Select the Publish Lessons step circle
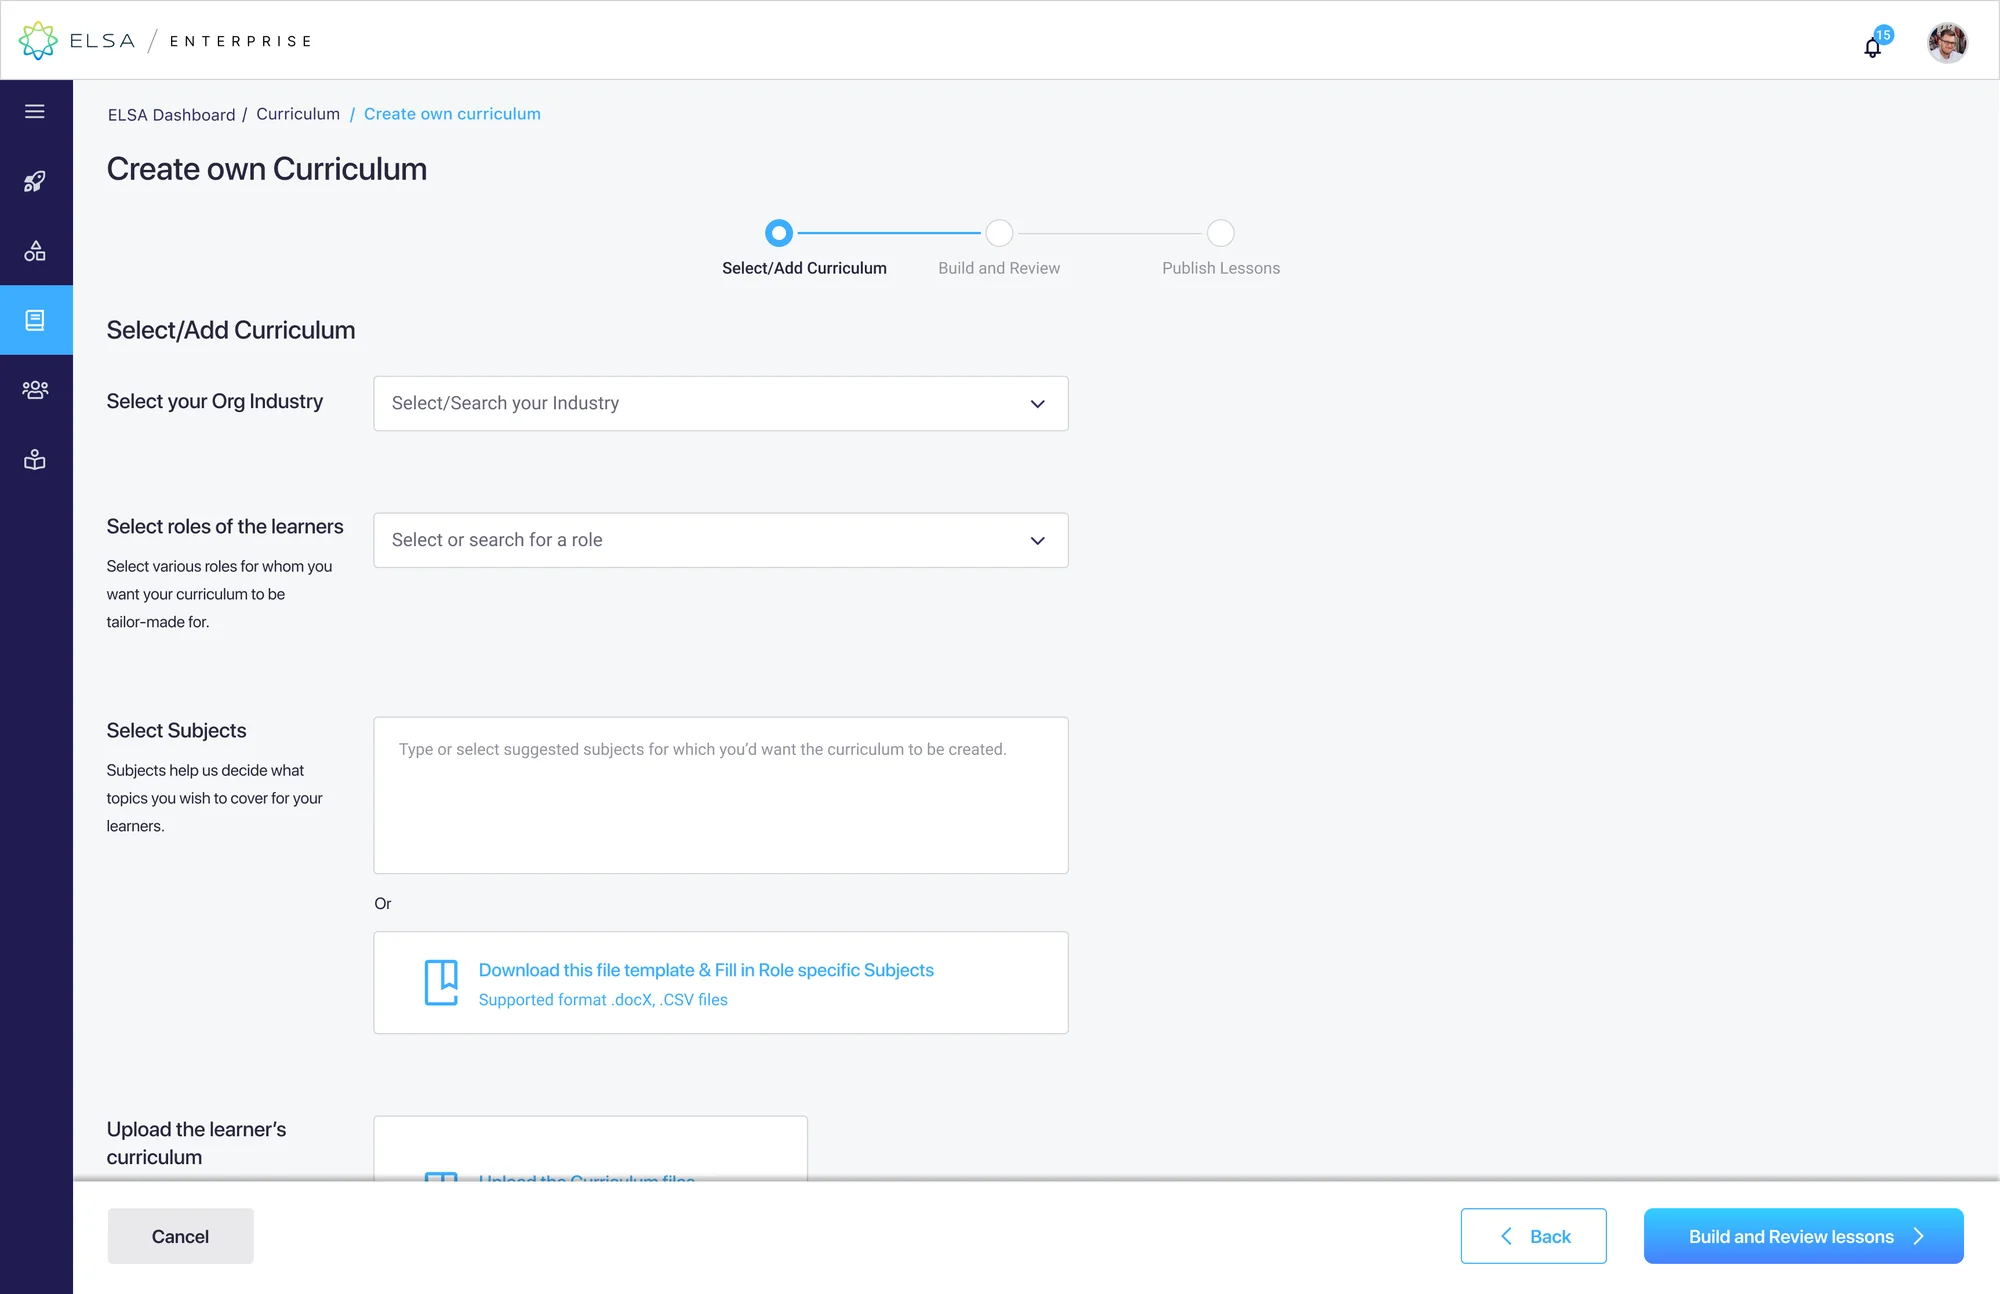 [x=1220, y=233]
